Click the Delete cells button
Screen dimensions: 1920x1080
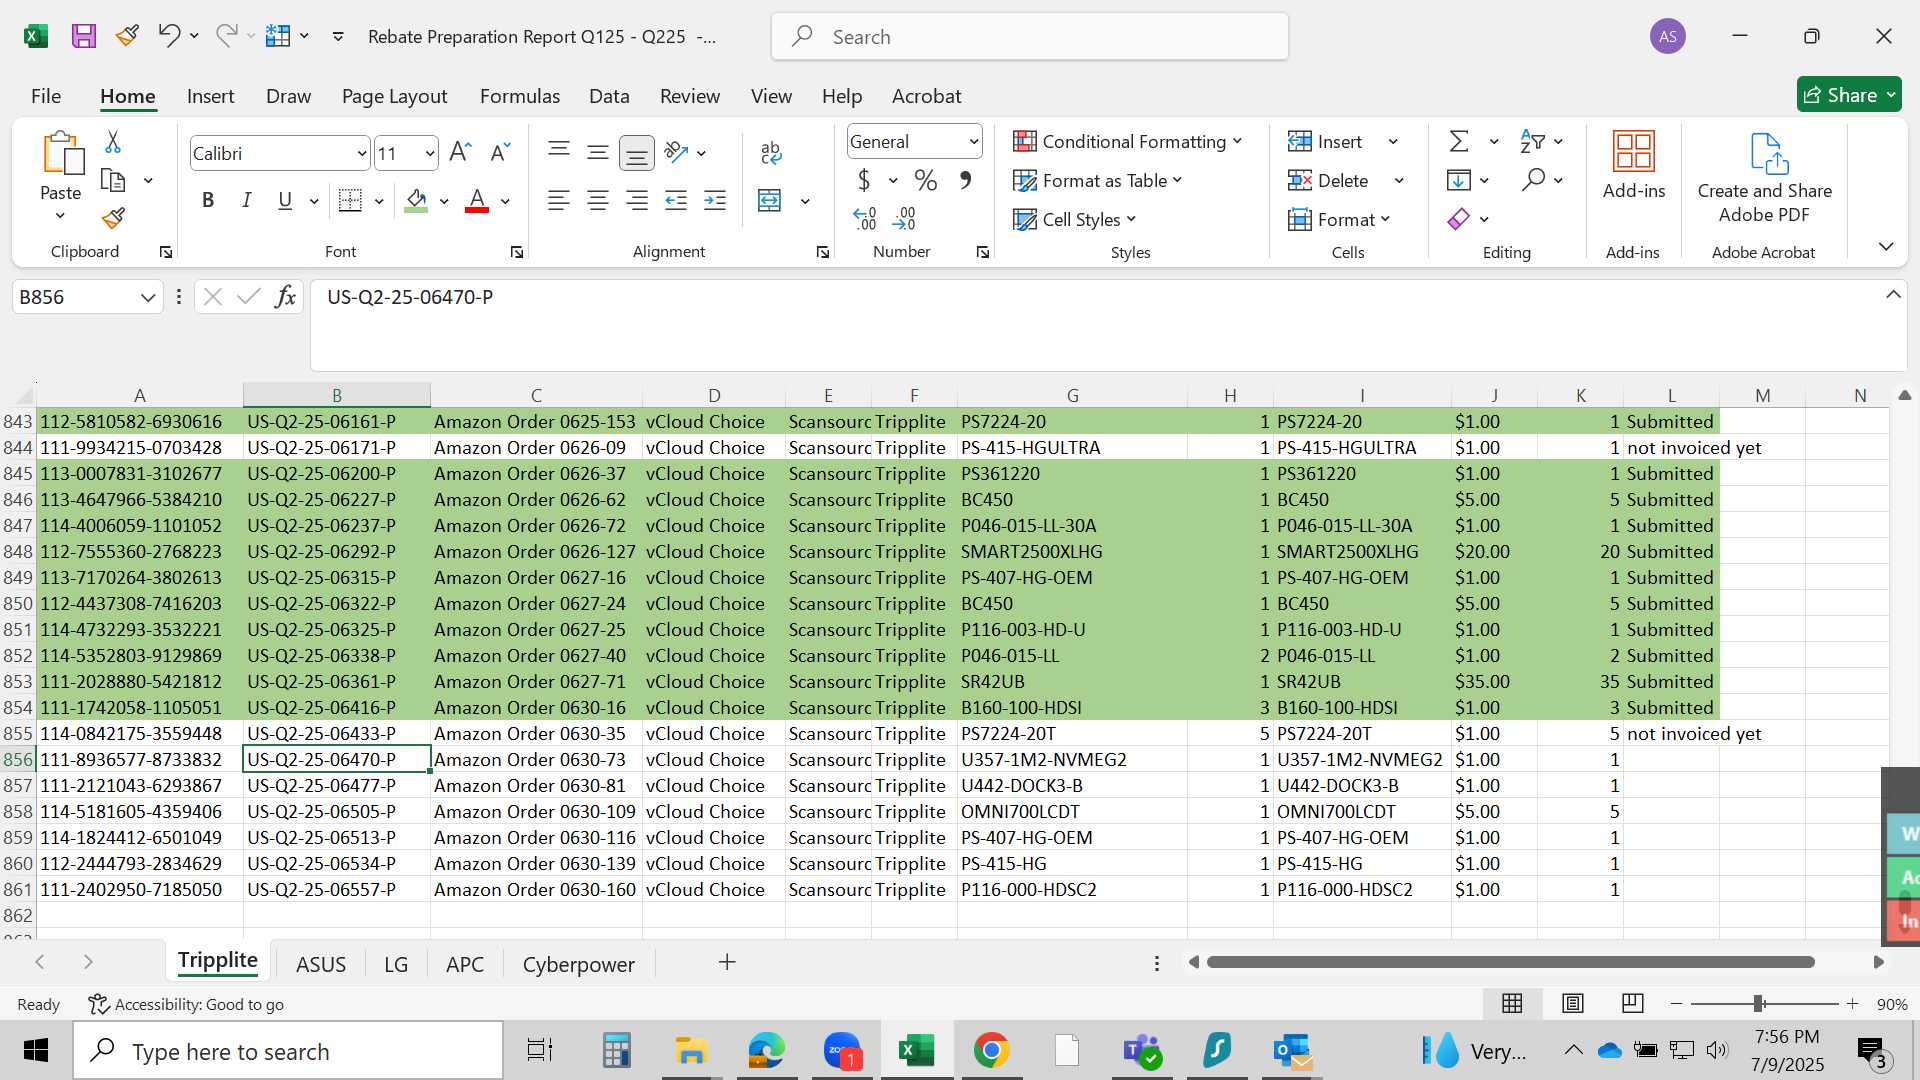point(1328,181)
